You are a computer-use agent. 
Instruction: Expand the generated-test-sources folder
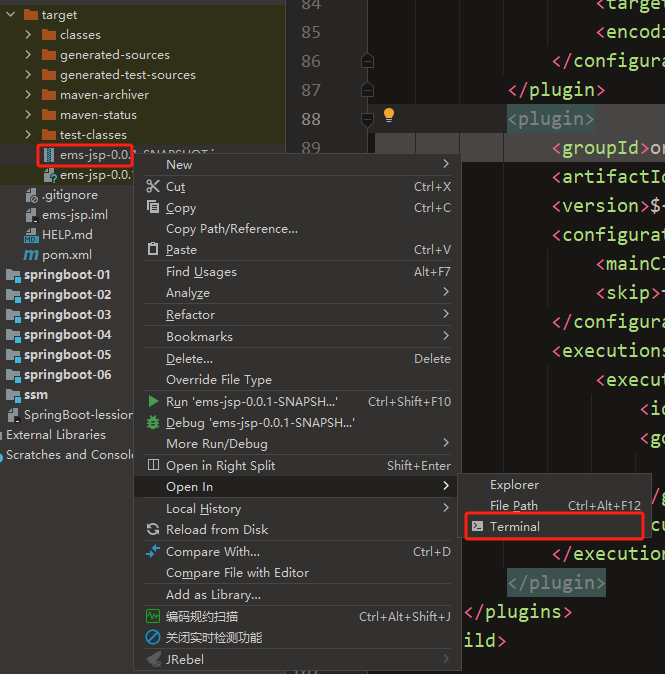click(28, 74)
